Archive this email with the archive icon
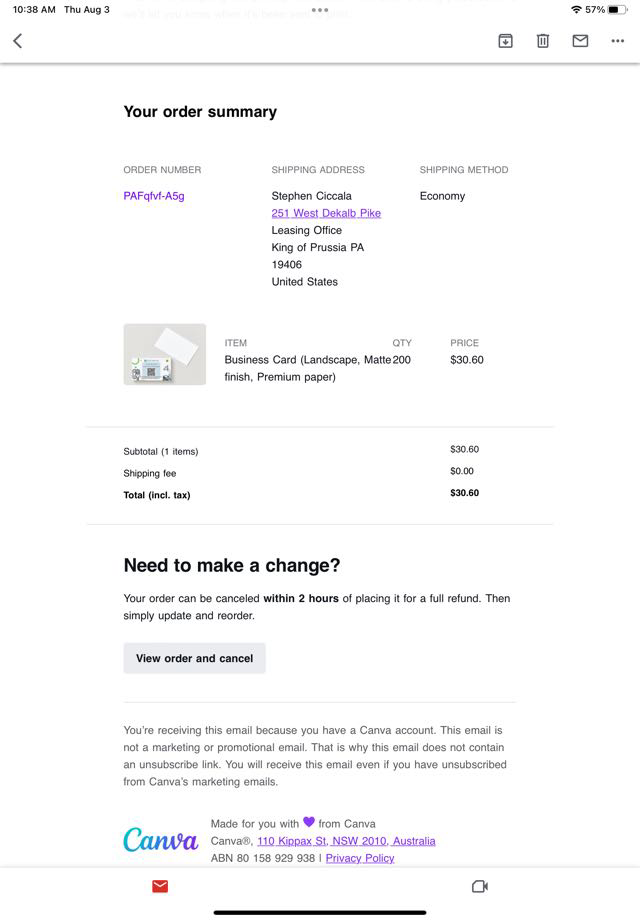640x921 pixels. click(x=505, y=41)
